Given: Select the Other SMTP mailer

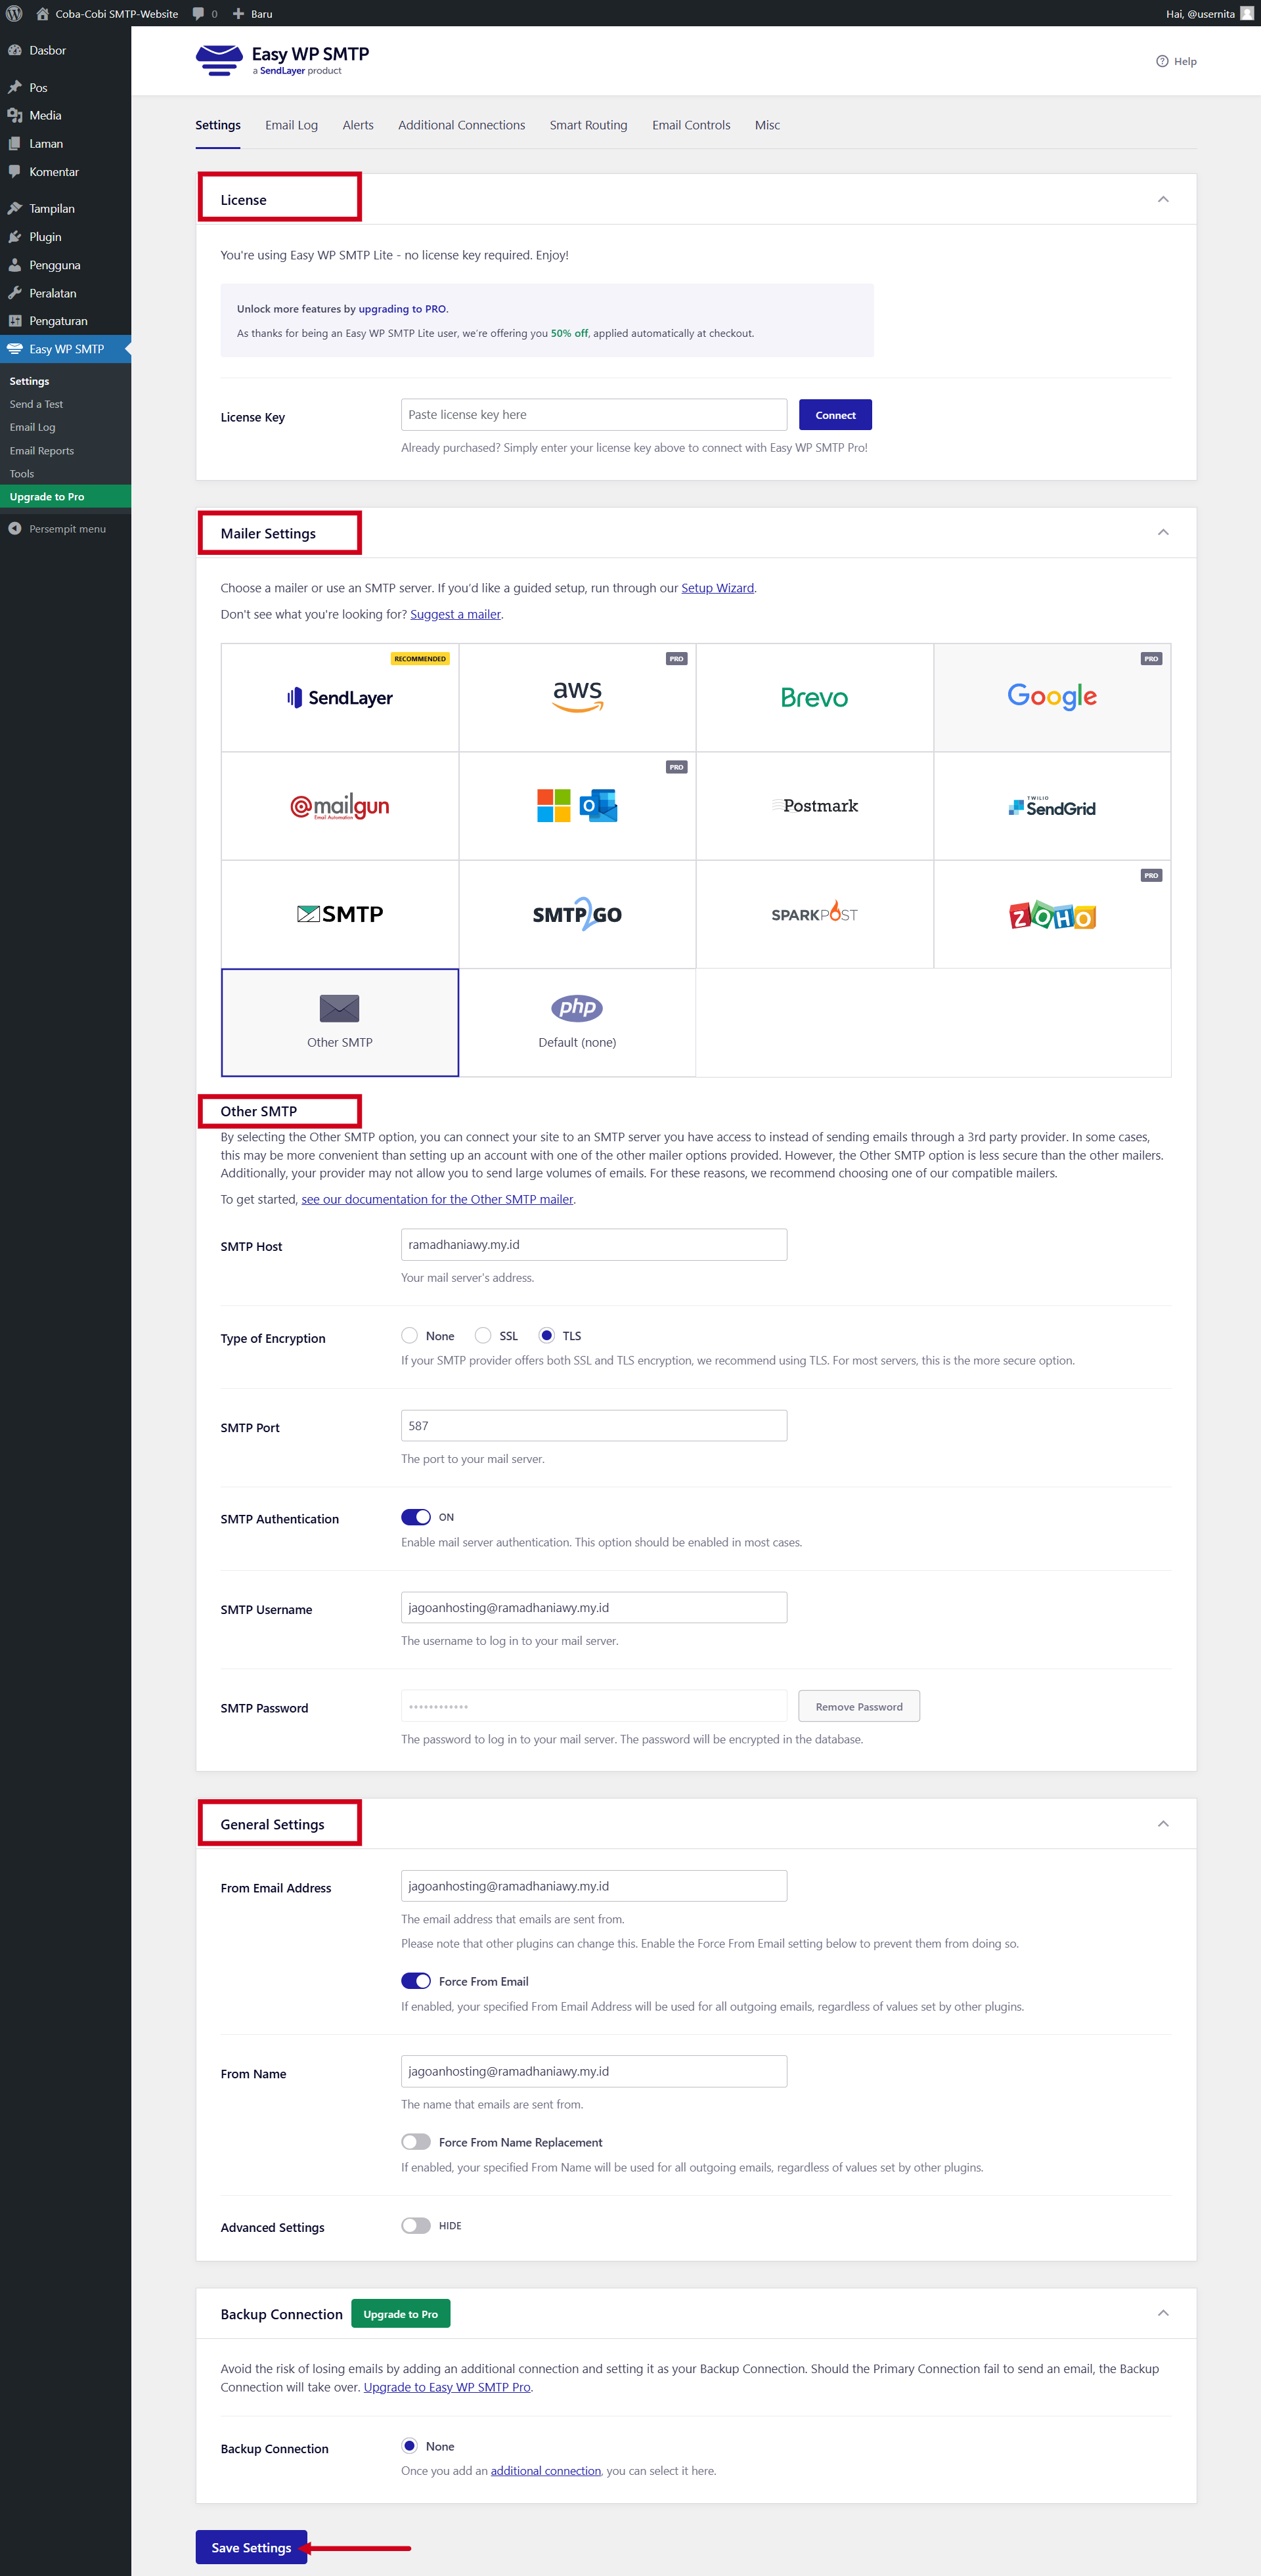Looking at the screenshot, I should pyautogui.click(x=340, y=1022).
